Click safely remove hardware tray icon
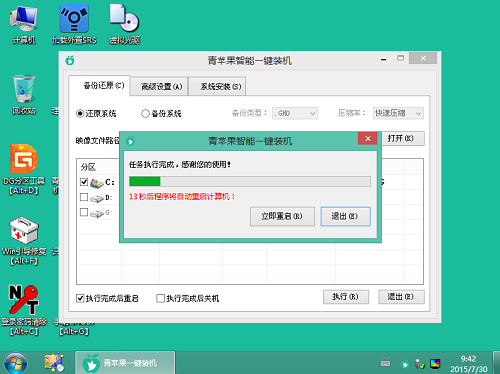Screen dimensions: 500x374 (420, 364)
